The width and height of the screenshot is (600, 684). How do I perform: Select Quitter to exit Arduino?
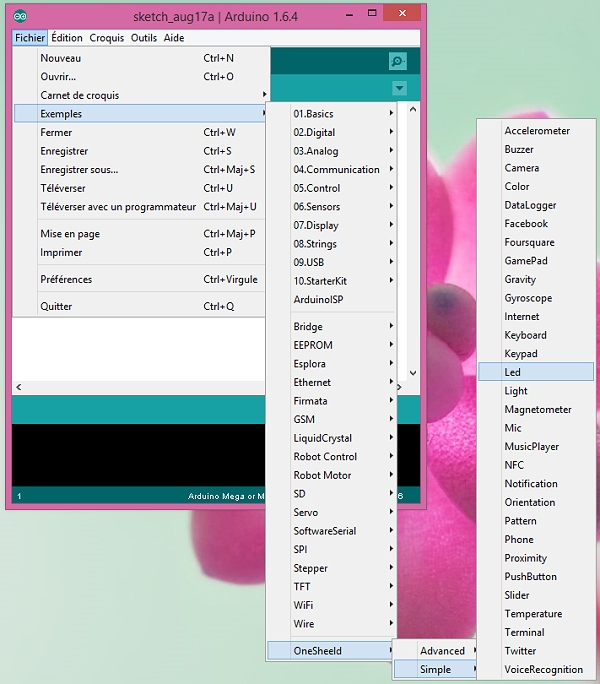(140, 307)
